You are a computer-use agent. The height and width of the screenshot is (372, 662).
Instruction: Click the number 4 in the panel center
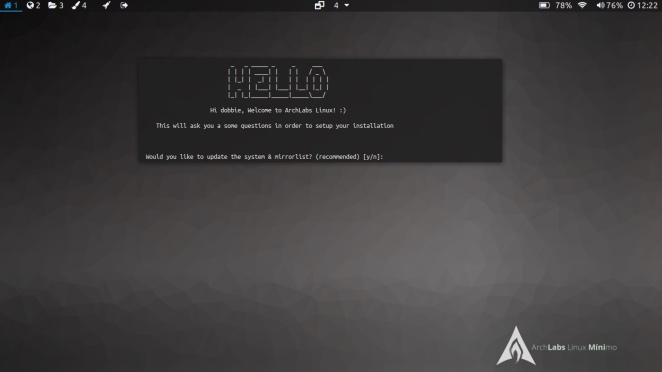click(336, 5)
